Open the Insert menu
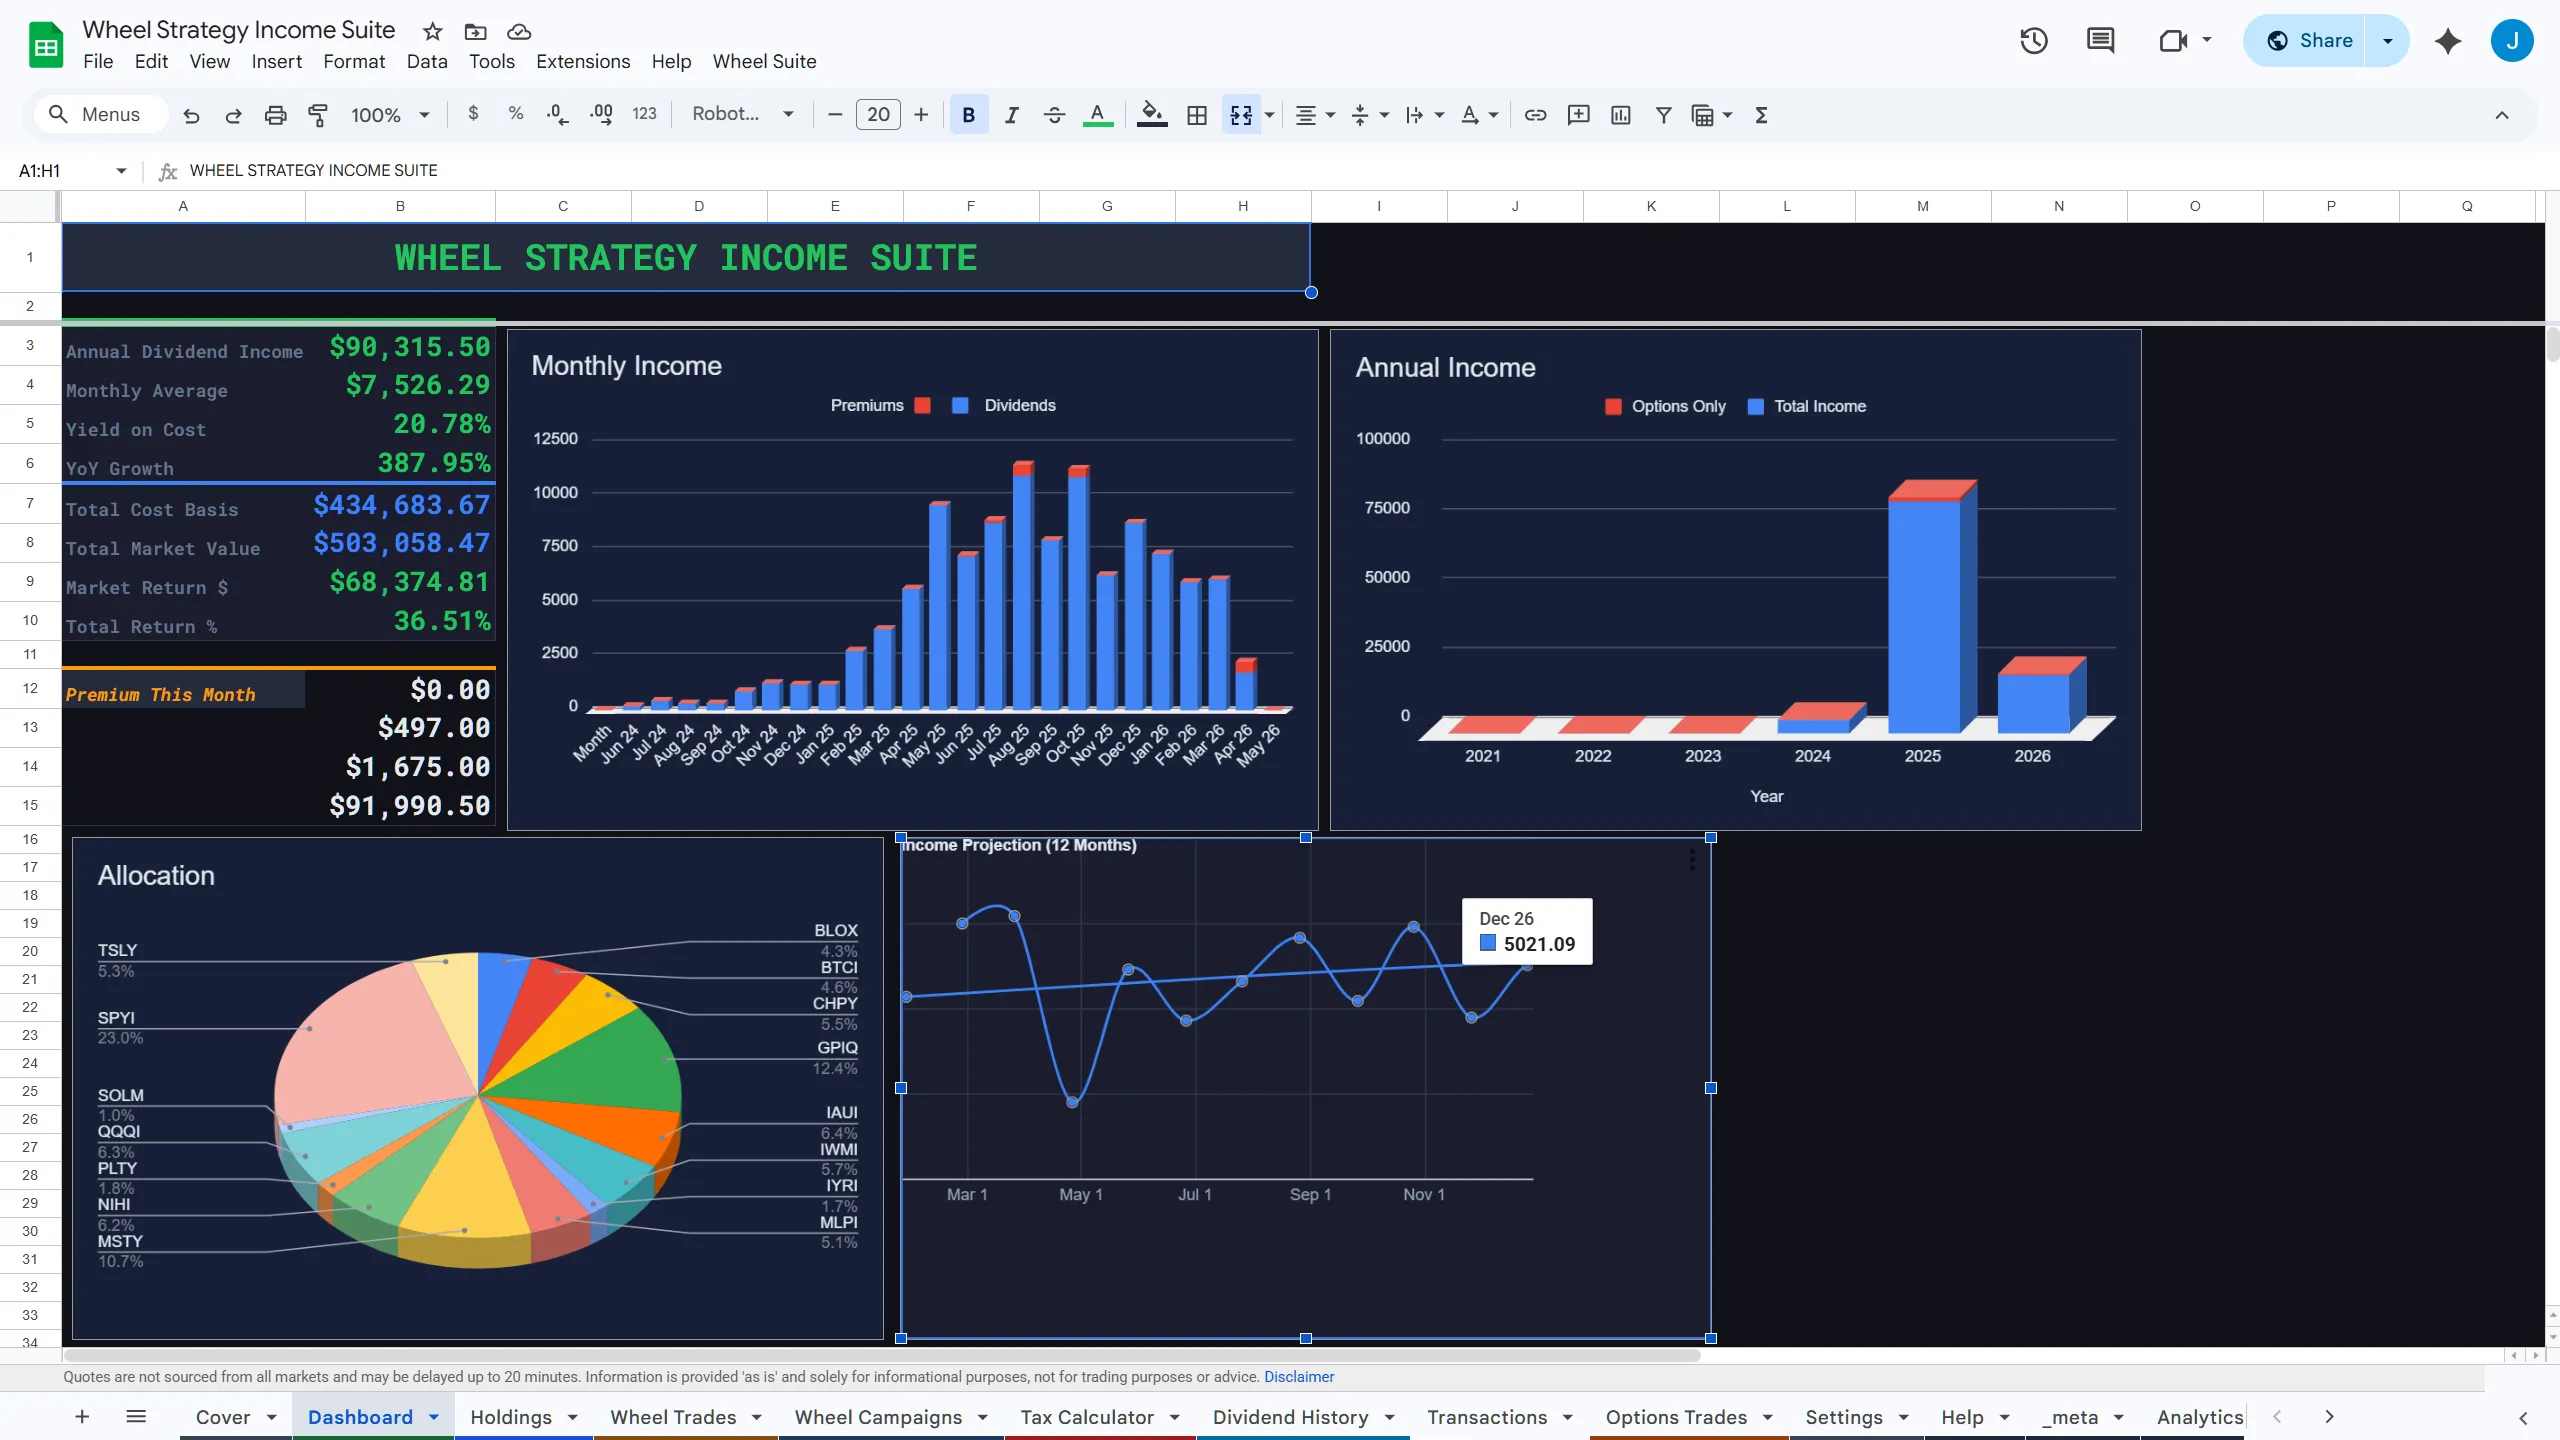Image resolution: width=2560 pixels, height=1440 pixels. pyautogui.click(x=276, y=61)
